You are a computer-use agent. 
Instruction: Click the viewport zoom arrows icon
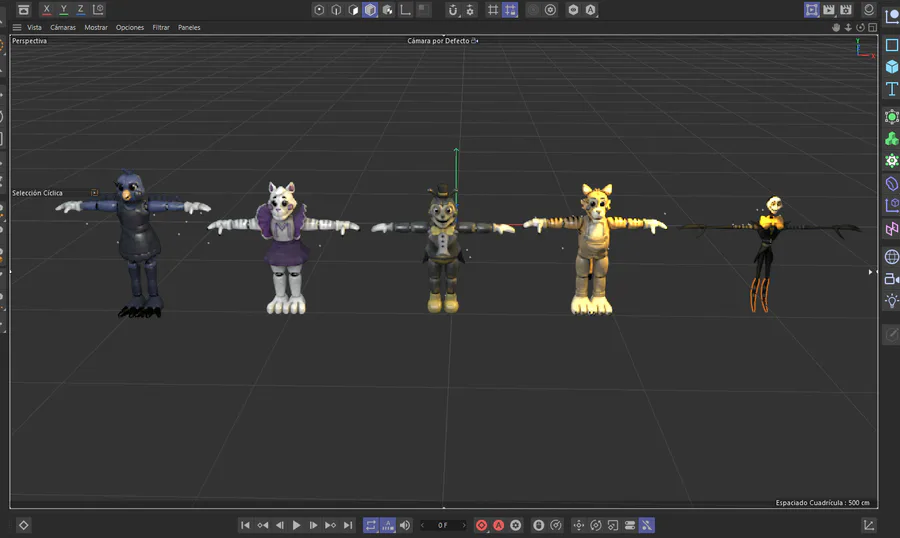(848, 27)
